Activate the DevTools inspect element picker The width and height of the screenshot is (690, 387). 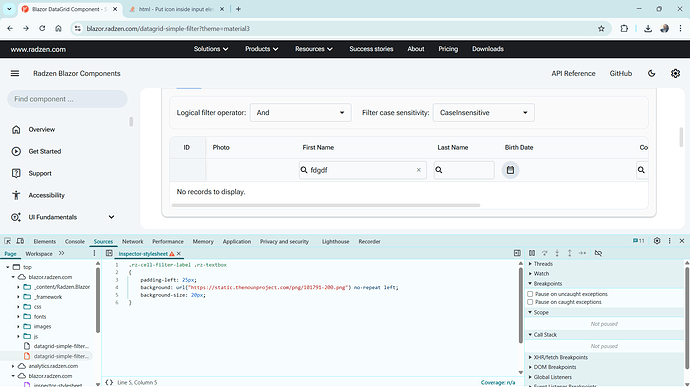(7, 241)
